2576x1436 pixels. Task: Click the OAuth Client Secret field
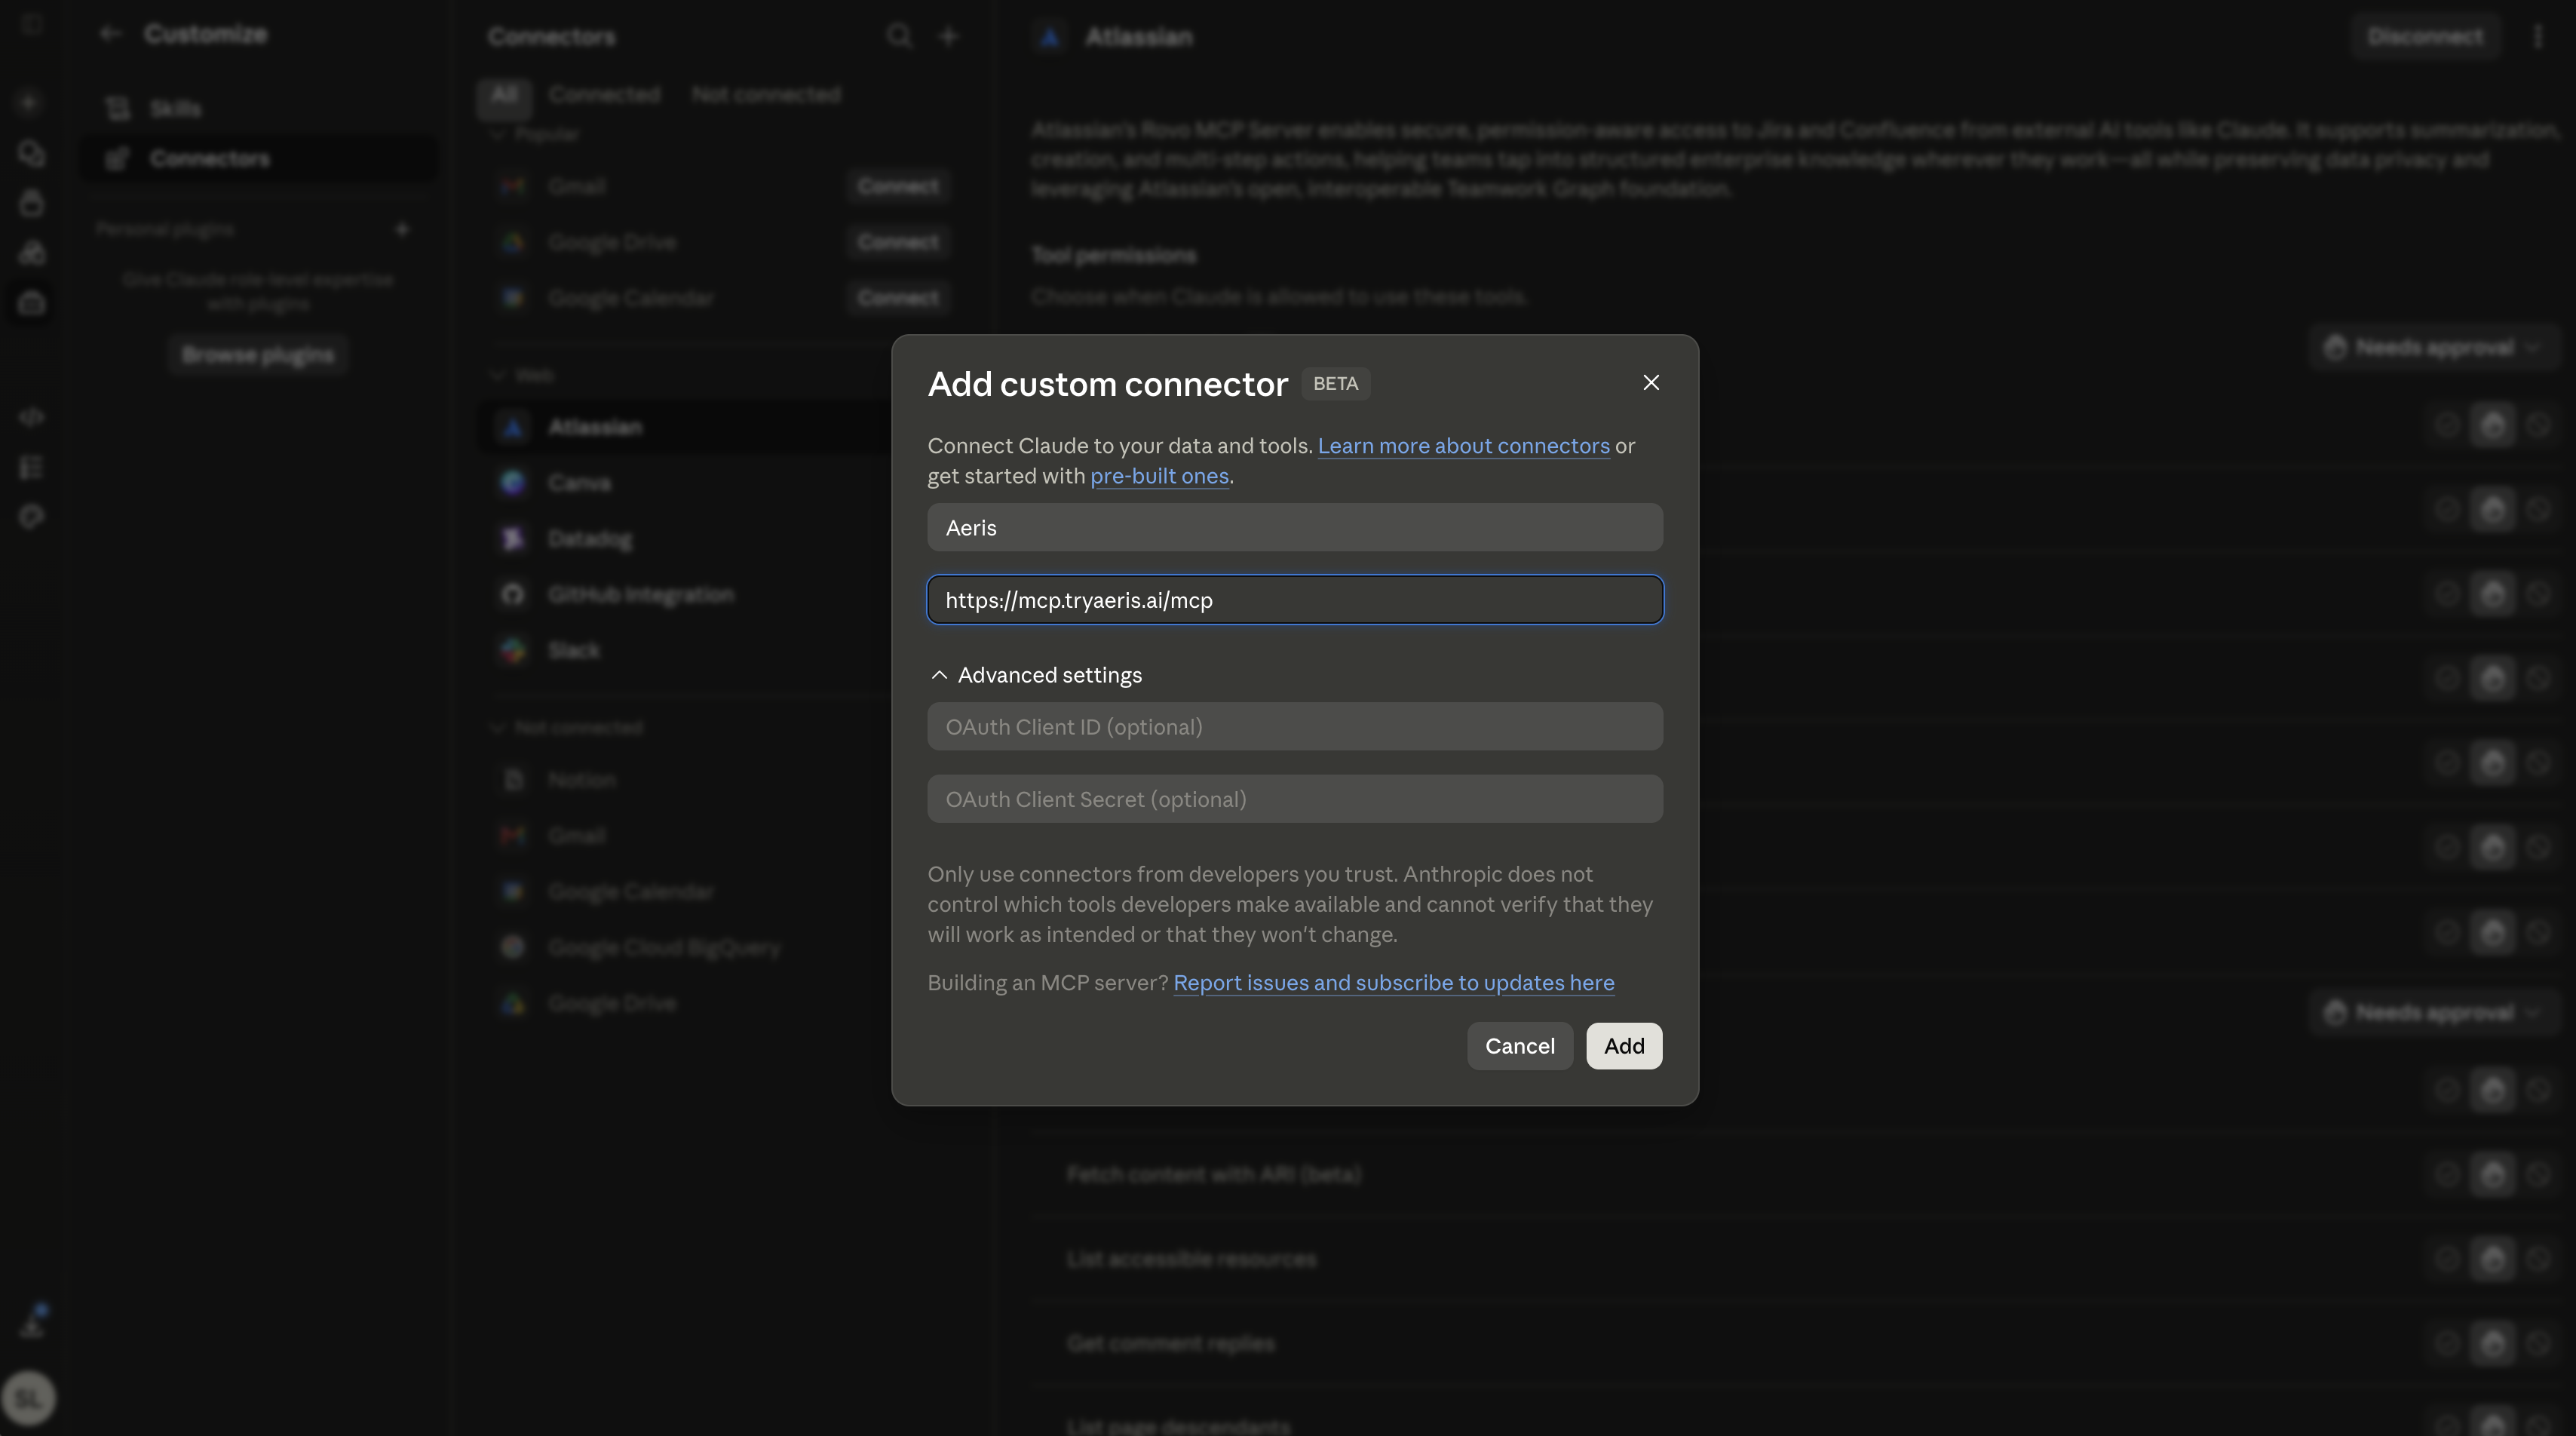(x=1295, y=799)
